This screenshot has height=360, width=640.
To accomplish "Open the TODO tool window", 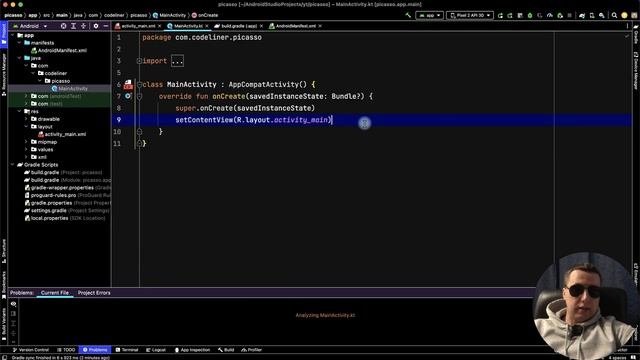I will tap(66, 350).
